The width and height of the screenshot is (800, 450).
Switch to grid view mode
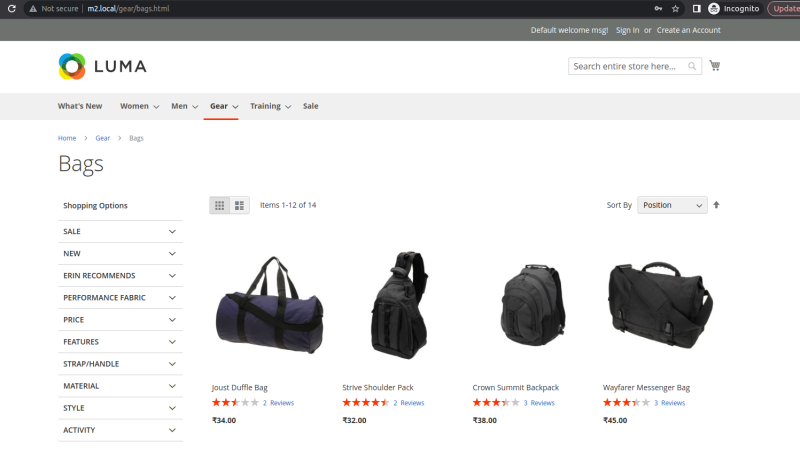(x=220, y=205)
